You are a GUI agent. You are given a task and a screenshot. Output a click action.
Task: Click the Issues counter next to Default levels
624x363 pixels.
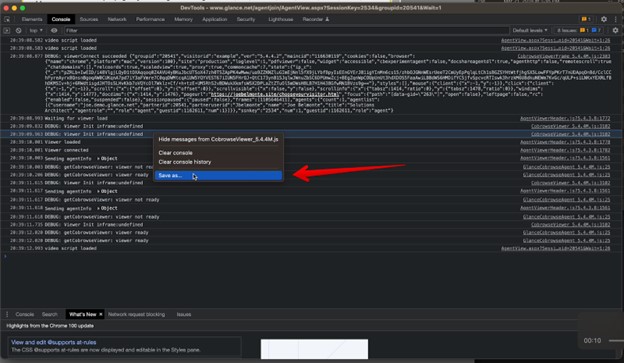tap(579, 30)
